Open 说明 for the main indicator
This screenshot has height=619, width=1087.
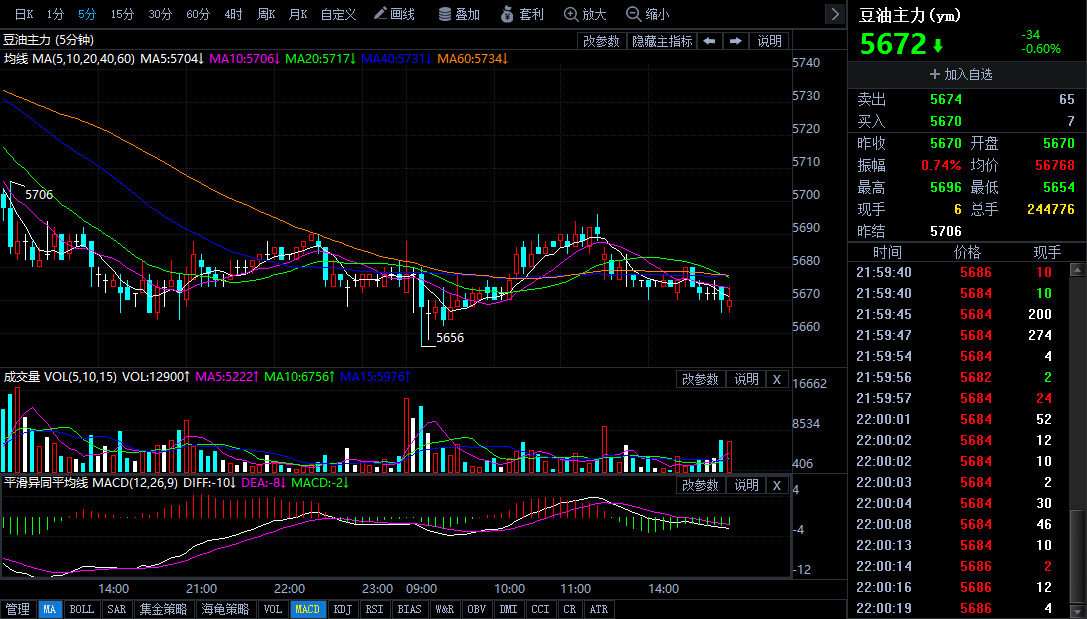(769, 41)
